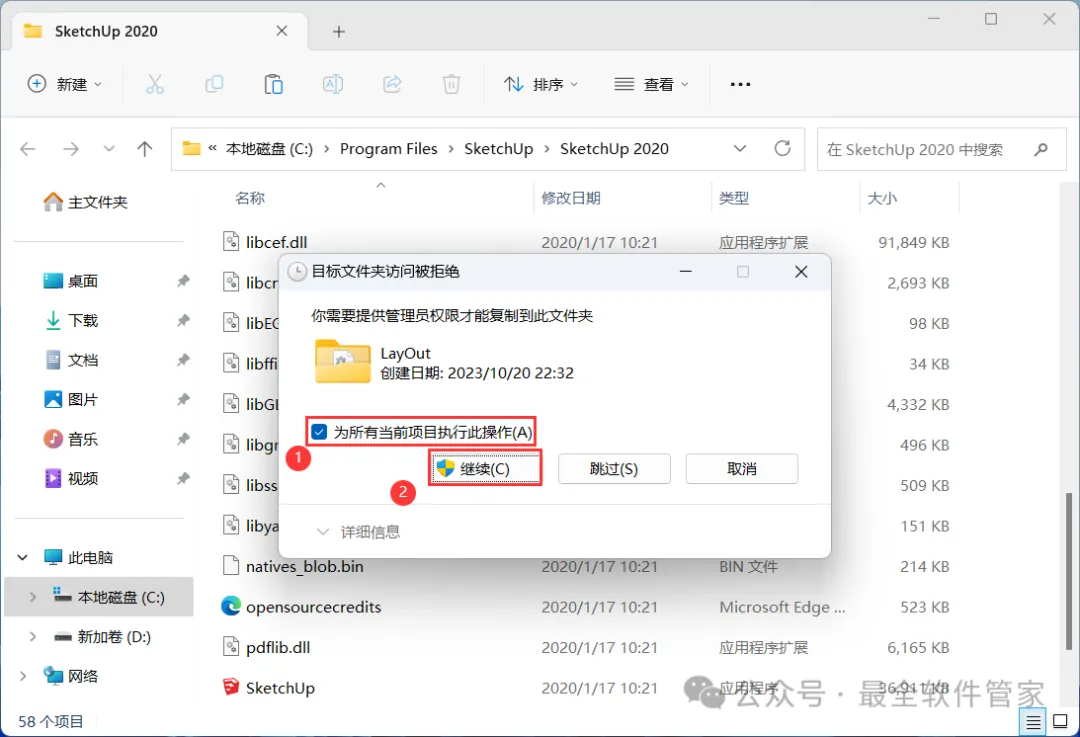Sort by 类型 column header
The width and height of the screenshot is (1080, 737).
pos(734,198)
